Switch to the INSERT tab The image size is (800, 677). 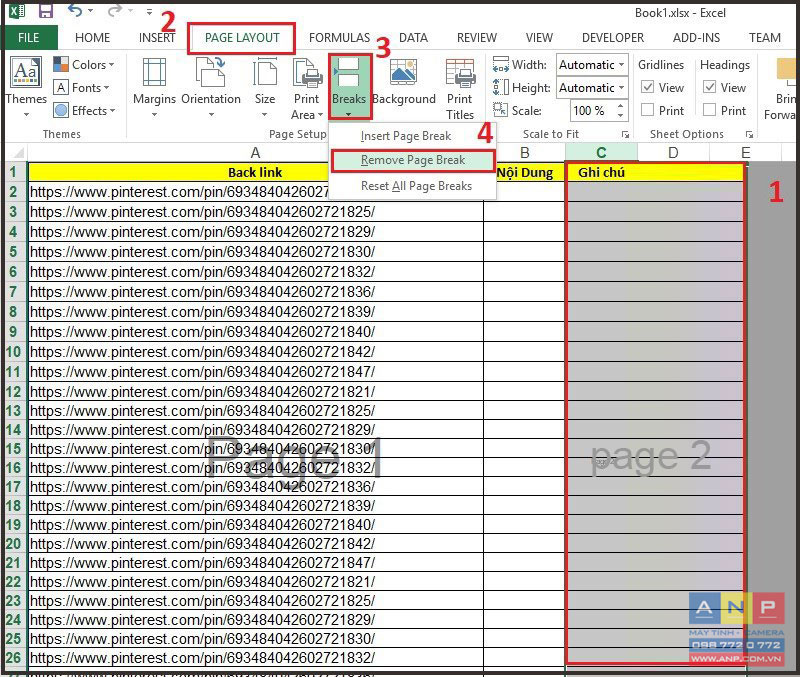coord(157,38)
